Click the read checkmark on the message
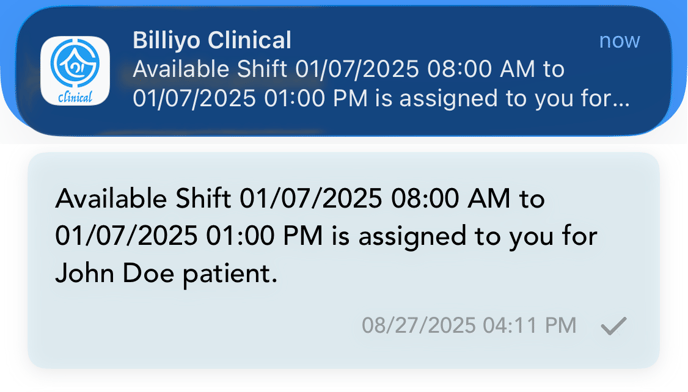The width and height of the screenshot is (688, 392). pyautogui.click(x=614, y=326)
